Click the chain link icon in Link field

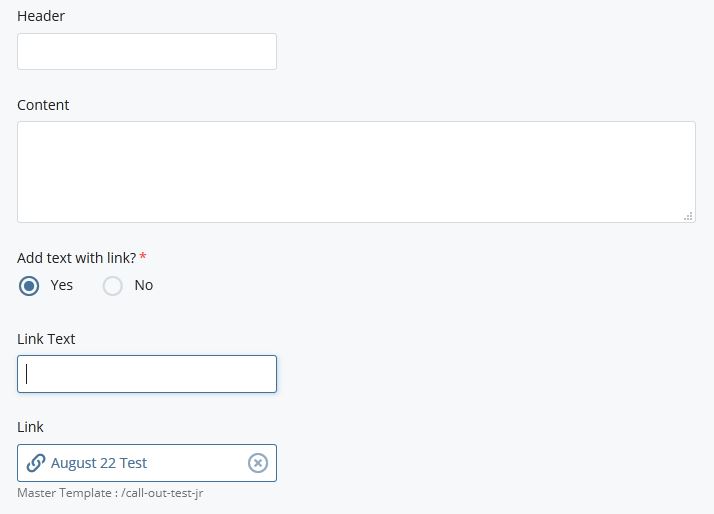(36, 463)
